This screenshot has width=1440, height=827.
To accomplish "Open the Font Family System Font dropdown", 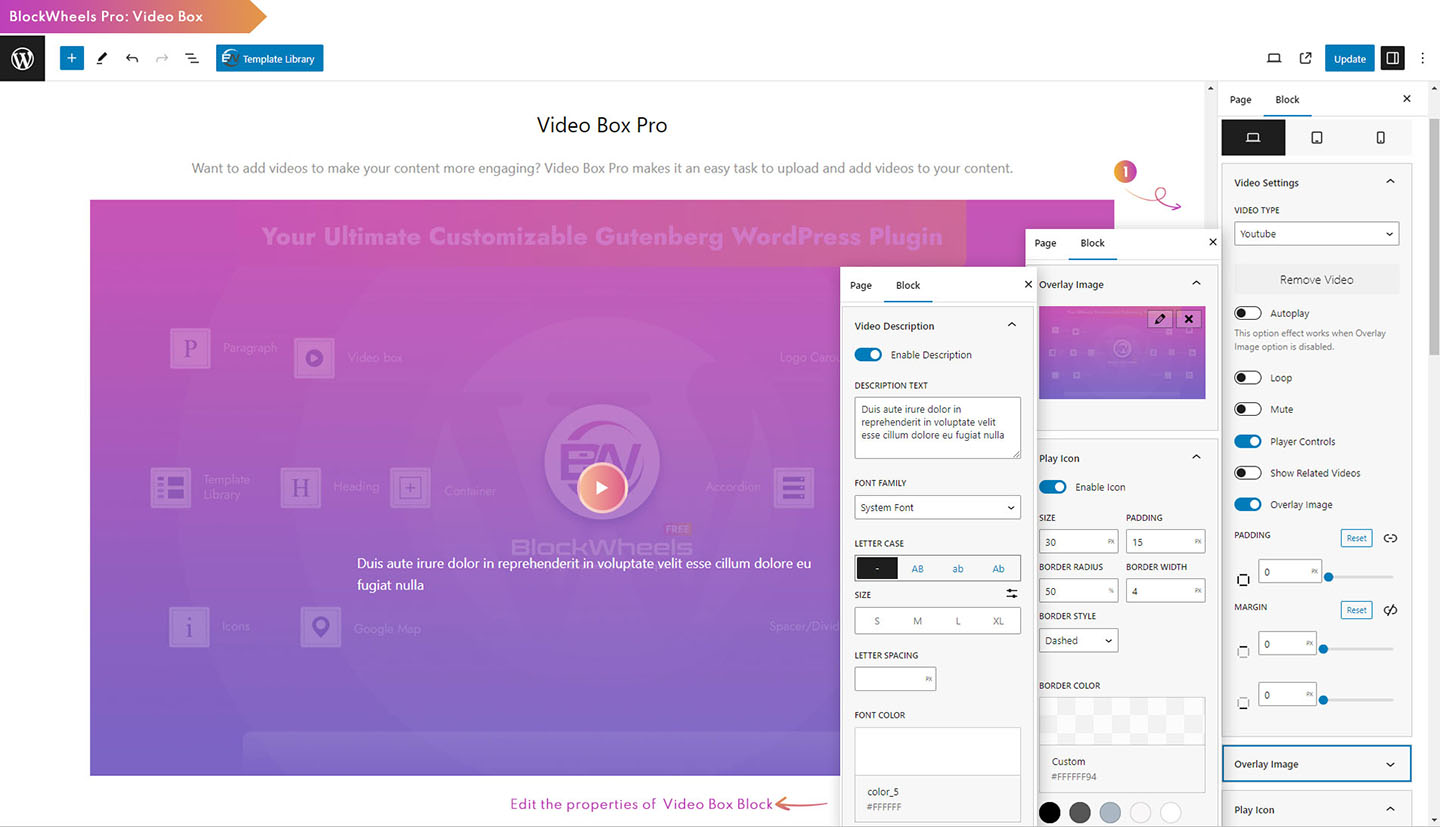I will coord(937,508).
